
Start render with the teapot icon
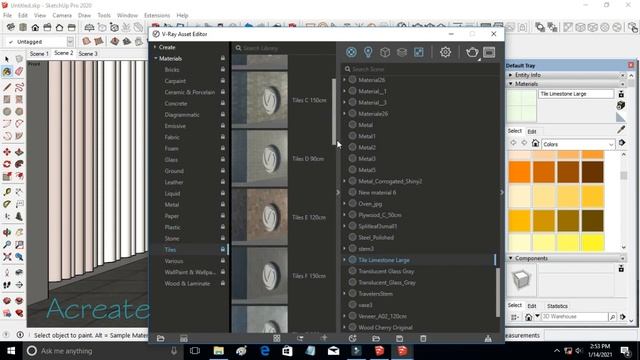472,52
